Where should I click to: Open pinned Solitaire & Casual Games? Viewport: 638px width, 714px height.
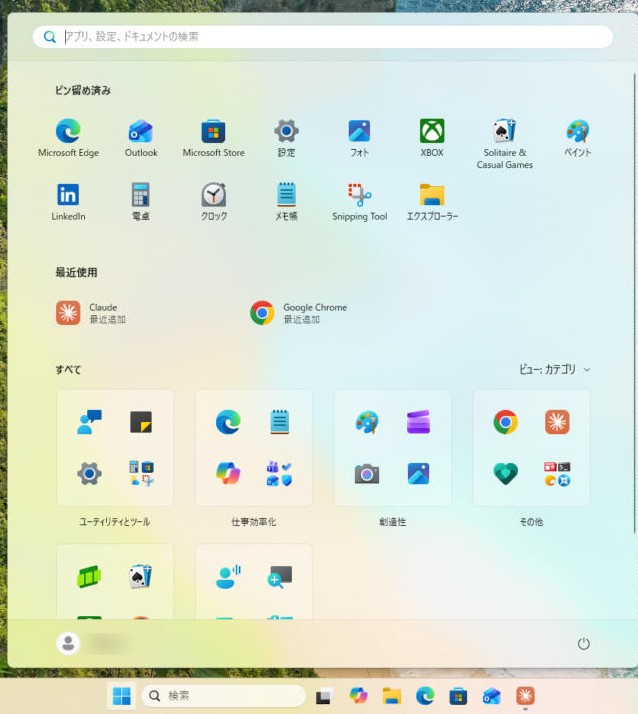point(505,144)
